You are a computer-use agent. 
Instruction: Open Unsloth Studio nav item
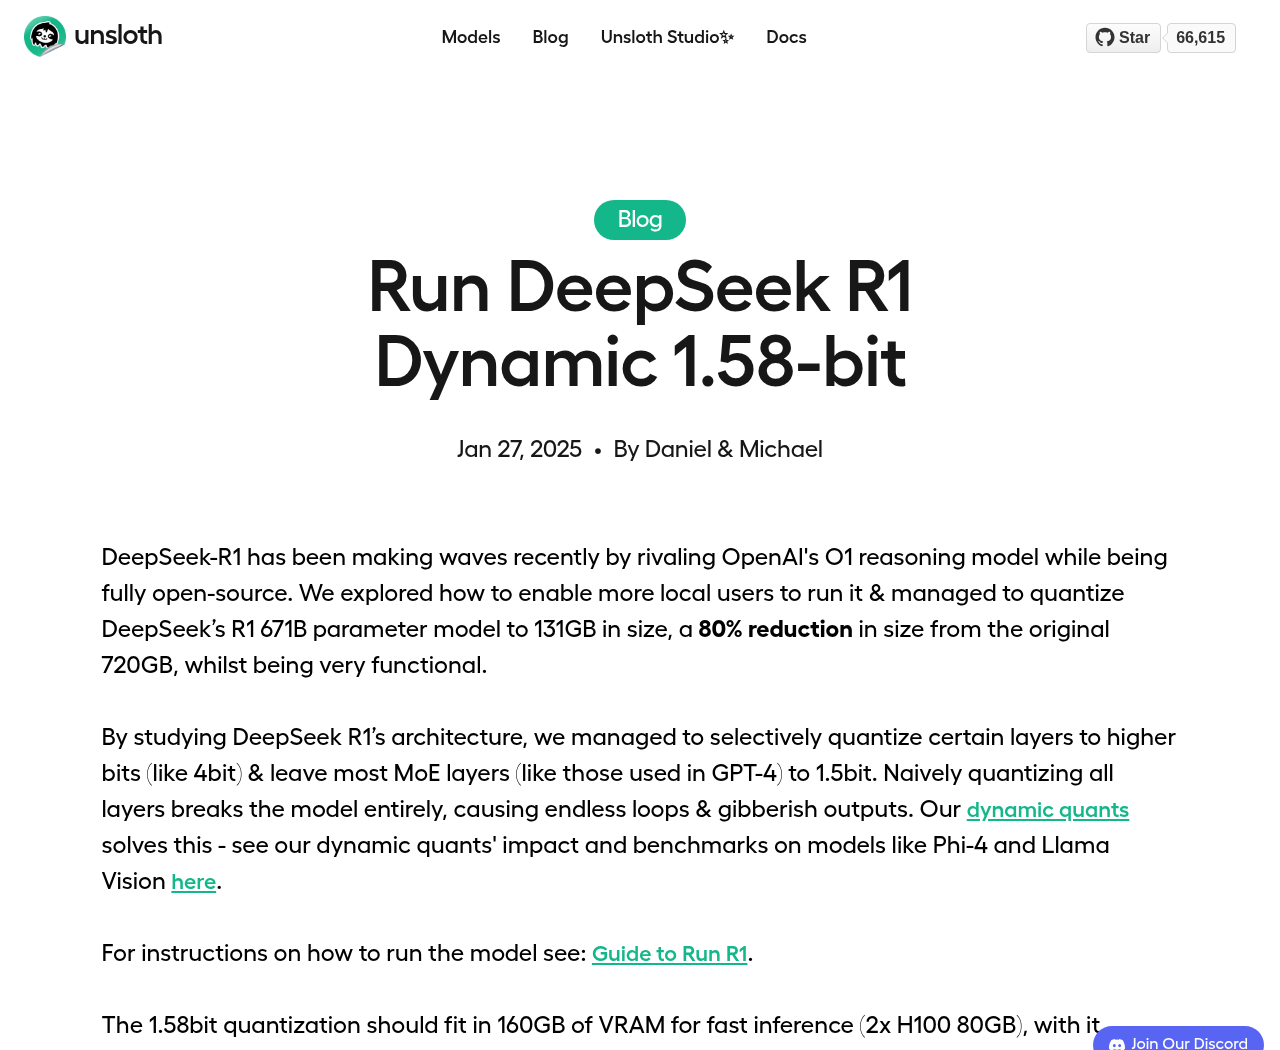(667, 37)
